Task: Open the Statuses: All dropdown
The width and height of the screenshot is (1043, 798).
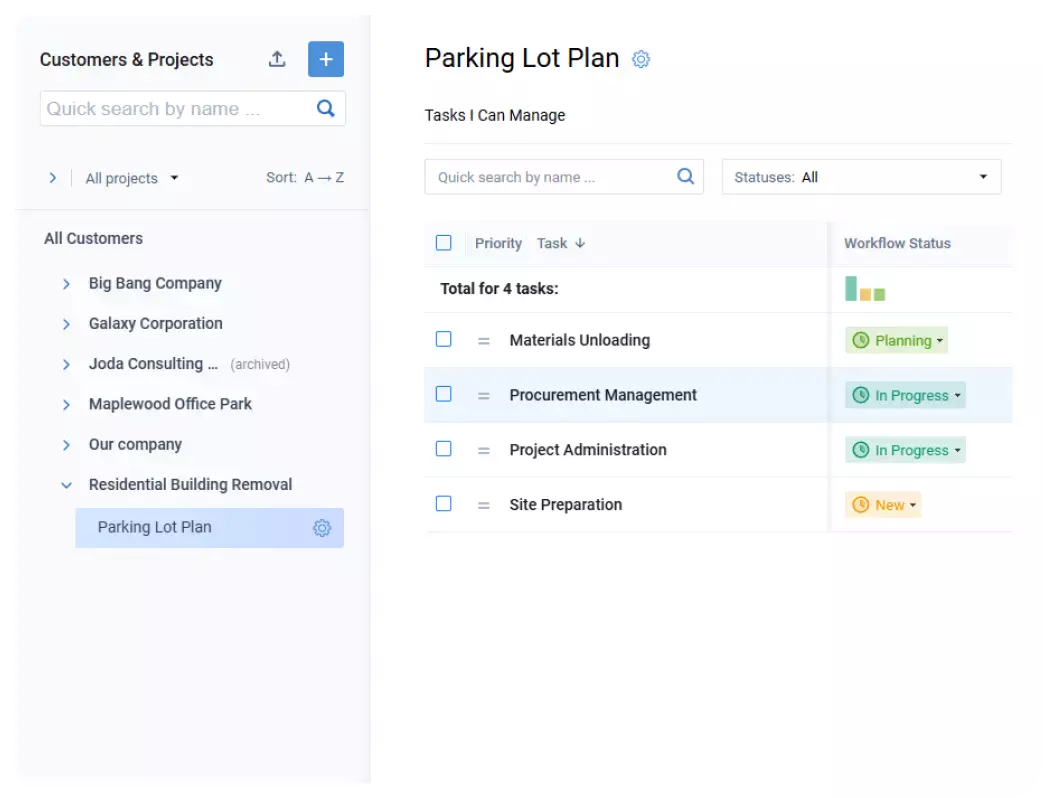Action: [862, 176]
